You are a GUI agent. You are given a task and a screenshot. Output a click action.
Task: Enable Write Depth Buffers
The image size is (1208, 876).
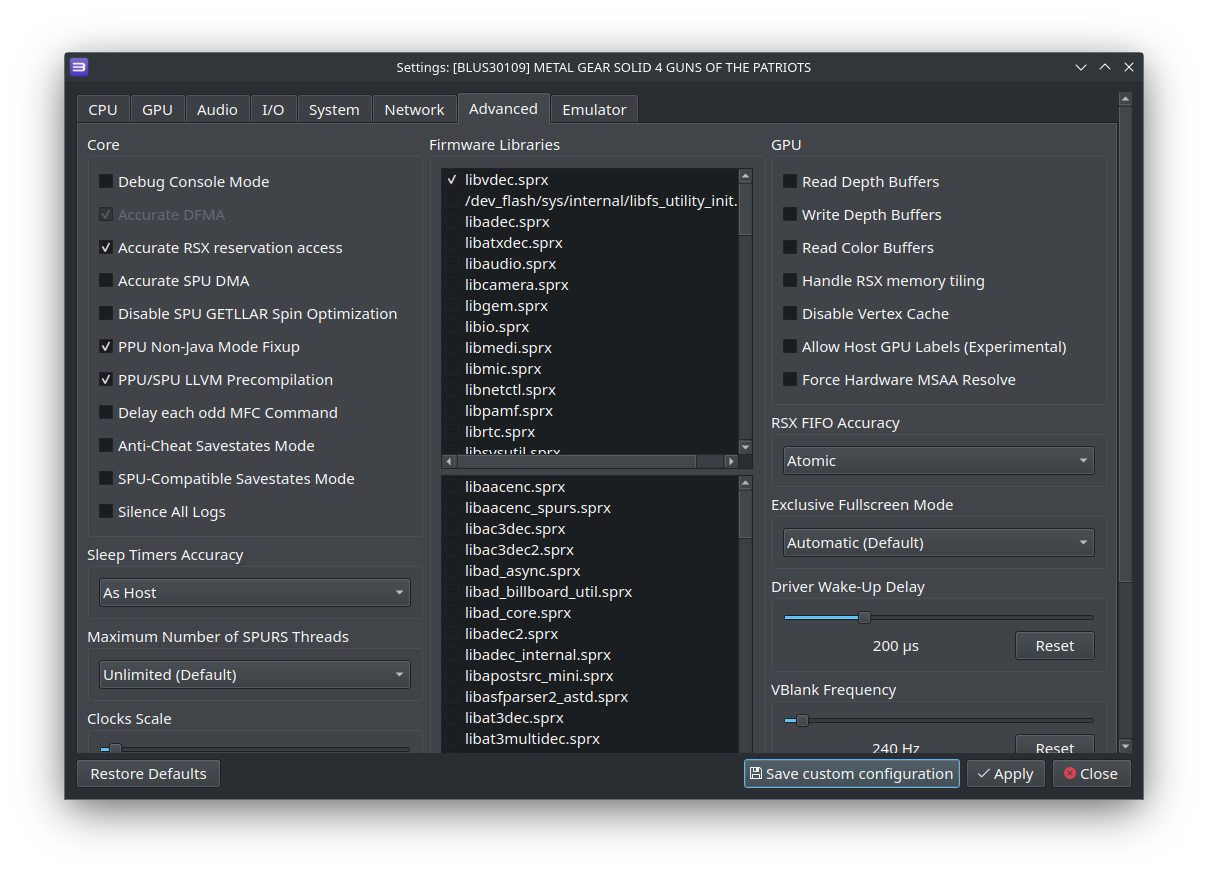[x=789, y=214]
